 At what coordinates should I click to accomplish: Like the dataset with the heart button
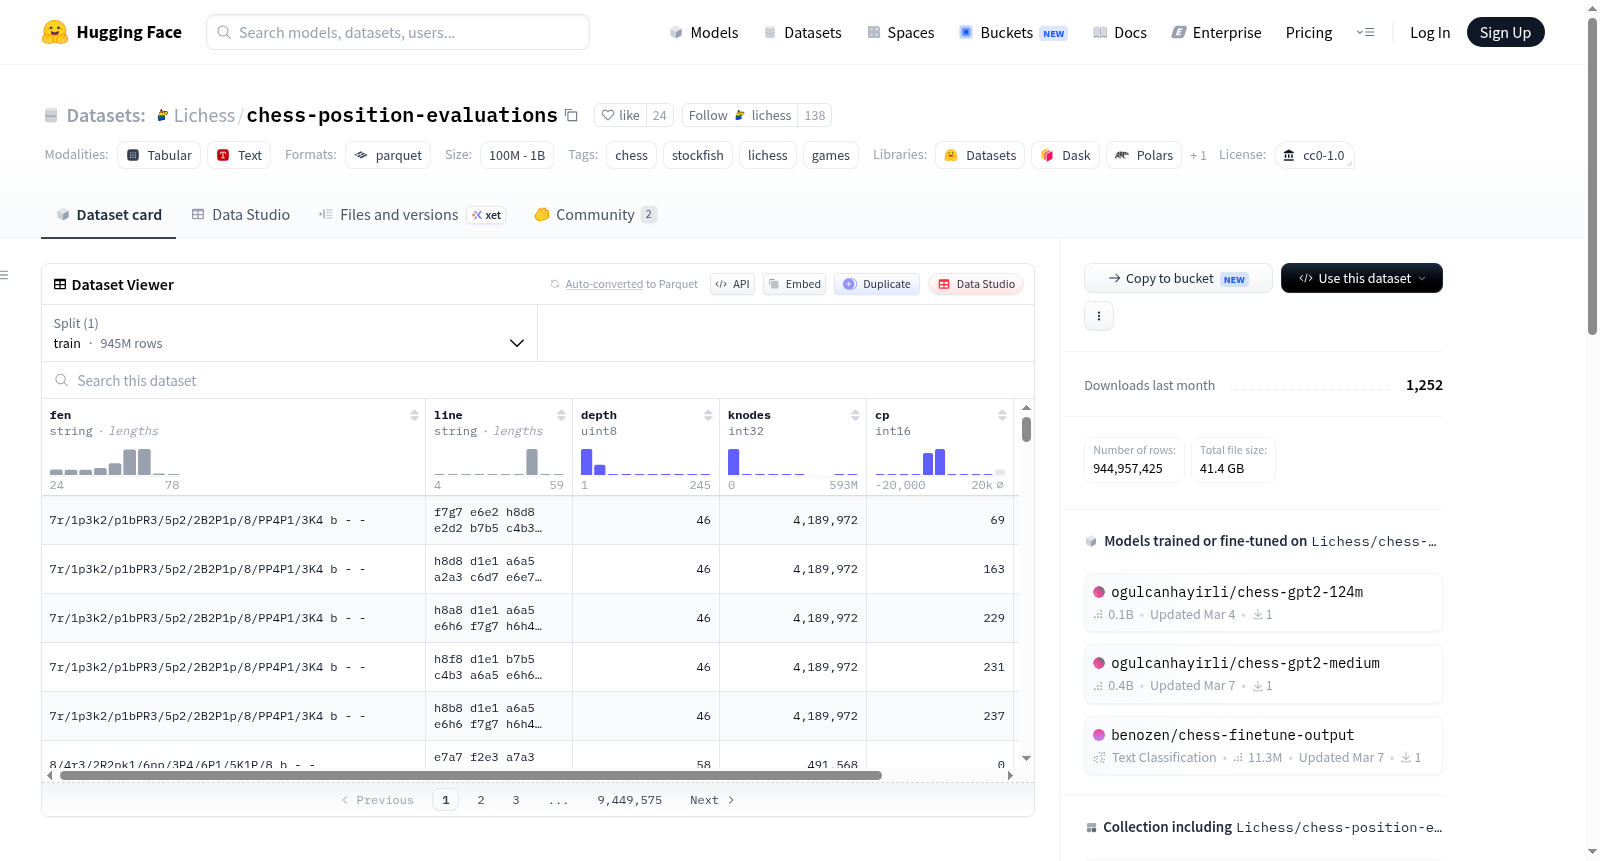(x=620, y=115)
